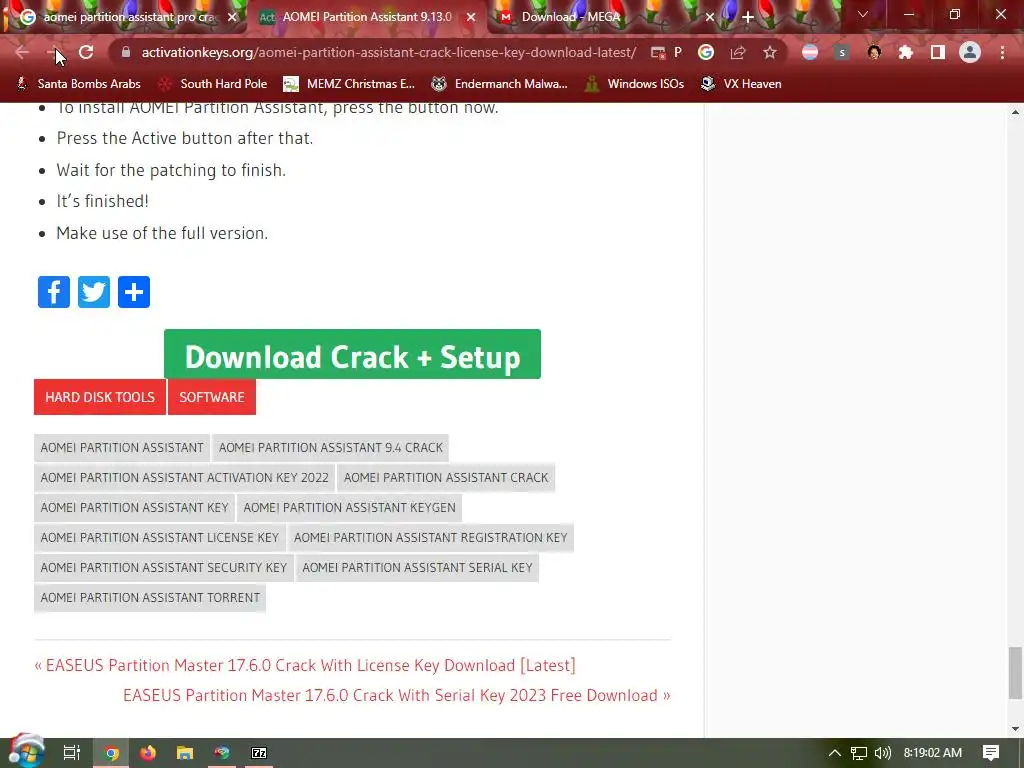Open South Hard Pole bookmark

pos(214,84)
